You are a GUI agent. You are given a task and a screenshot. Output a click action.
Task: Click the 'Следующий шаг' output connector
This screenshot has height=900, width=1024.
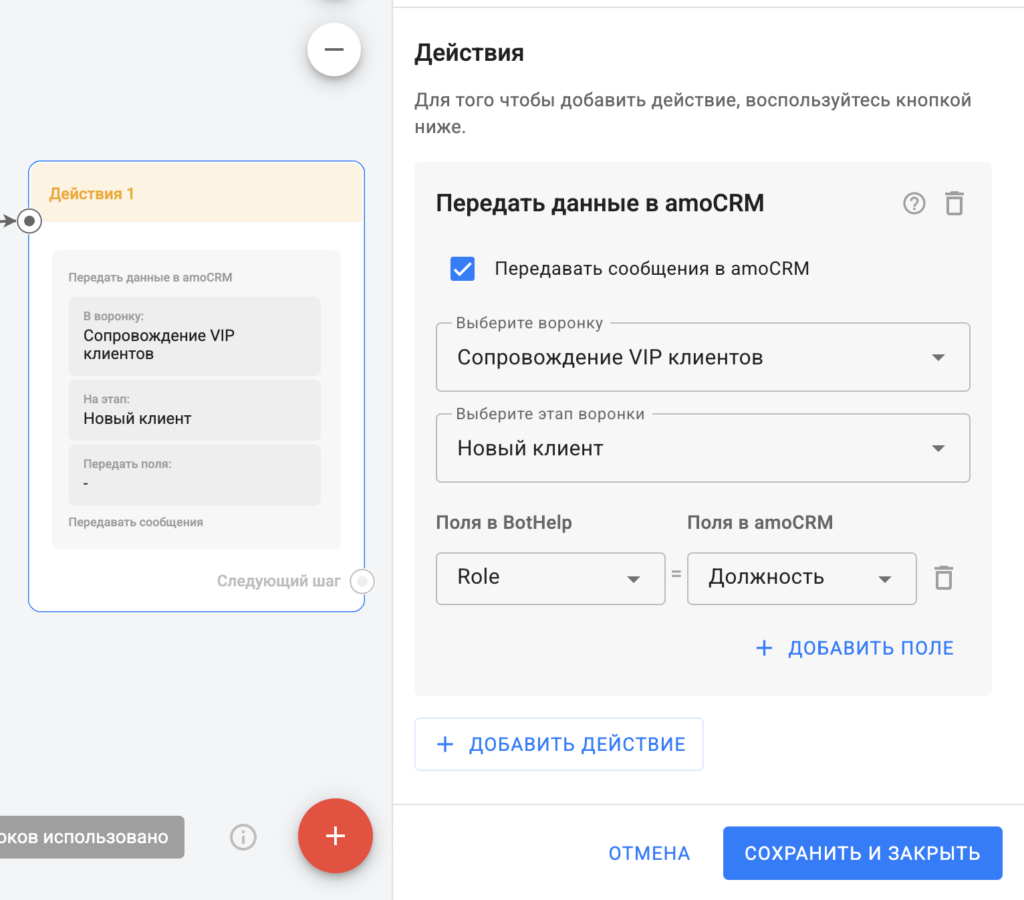(x=364, y=581)
